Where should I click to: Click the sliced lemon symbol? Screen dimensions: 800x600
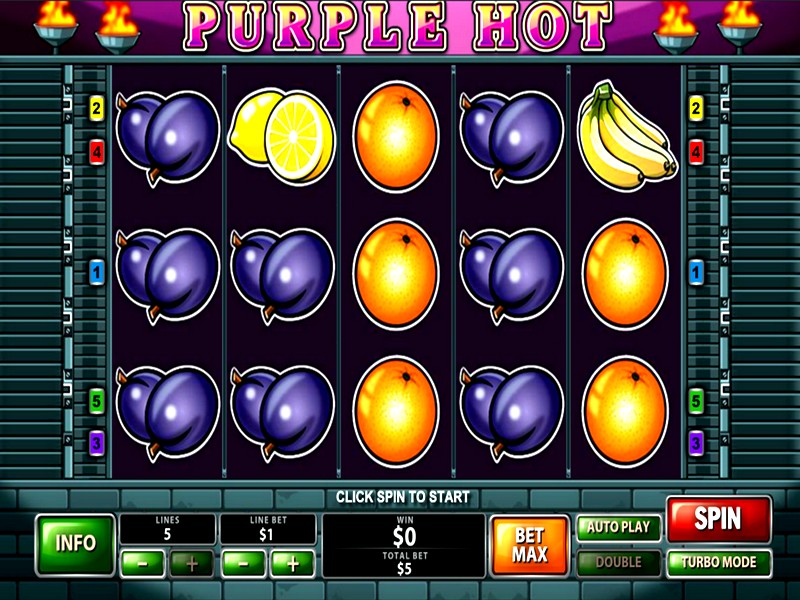(x=282, y=137)
